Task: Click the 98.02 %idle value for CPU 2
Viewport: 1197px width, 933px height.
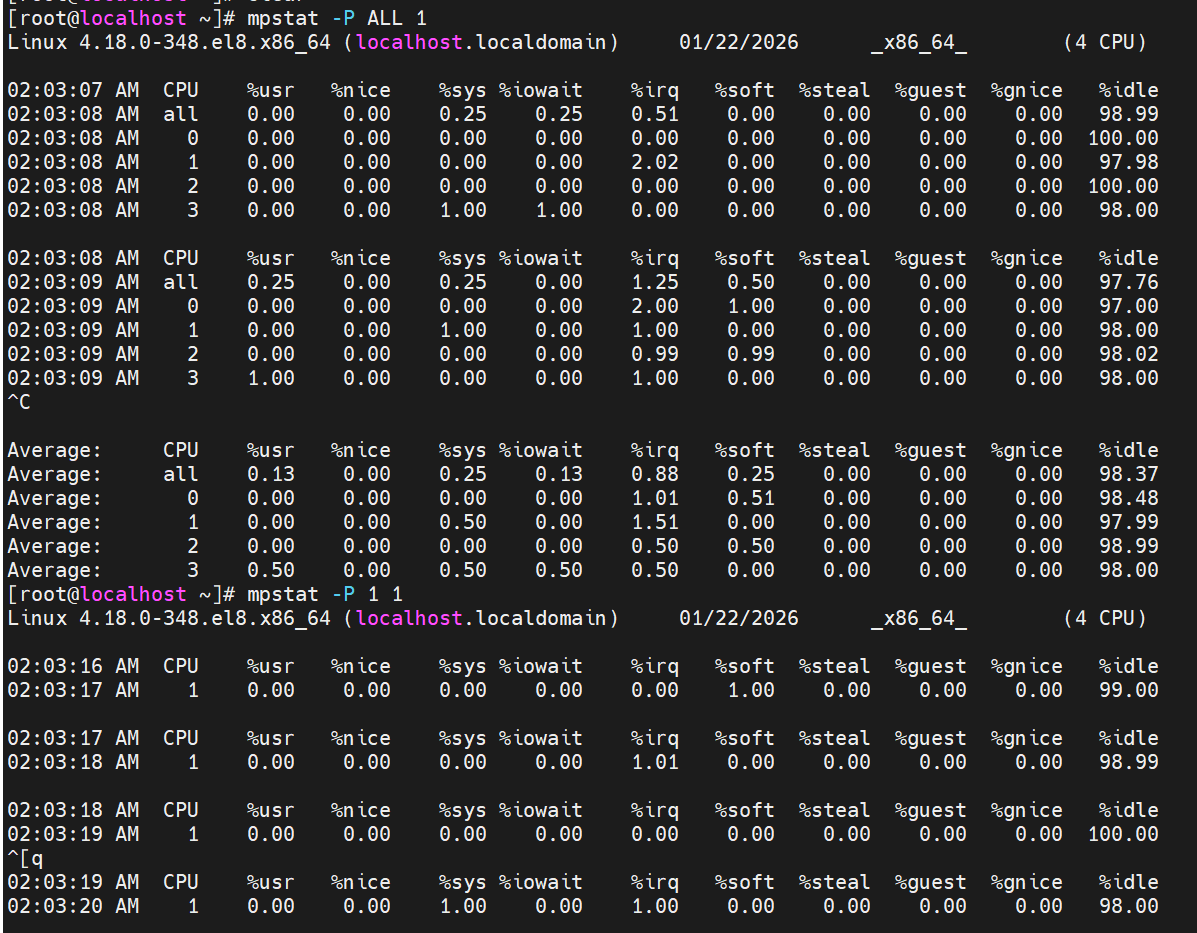Action: [x=1128, y=354]
